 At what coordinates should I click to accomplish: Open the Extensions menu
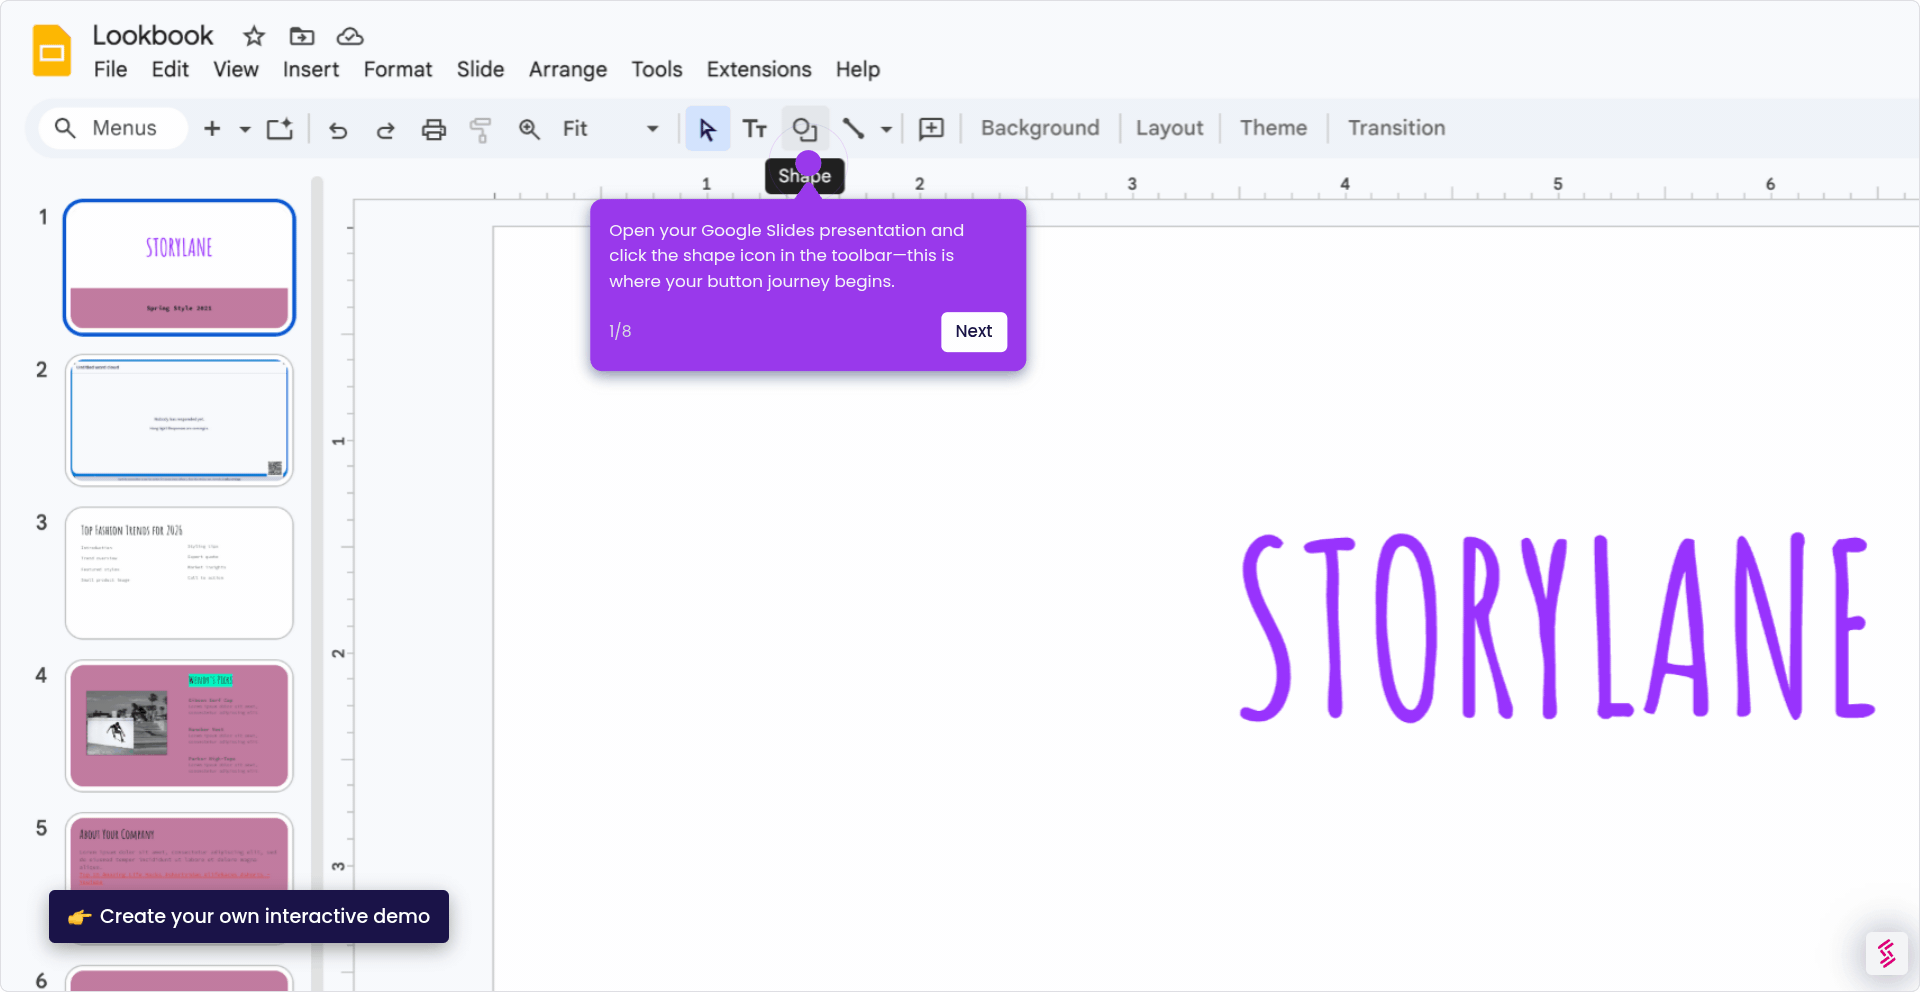tap(759, 70)
